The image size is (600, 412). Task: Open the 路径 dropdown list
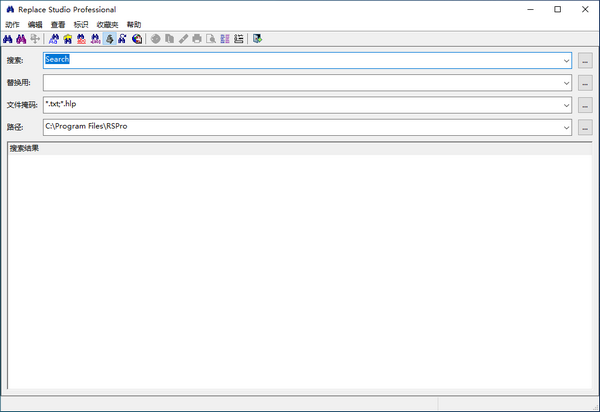point(565,127)
